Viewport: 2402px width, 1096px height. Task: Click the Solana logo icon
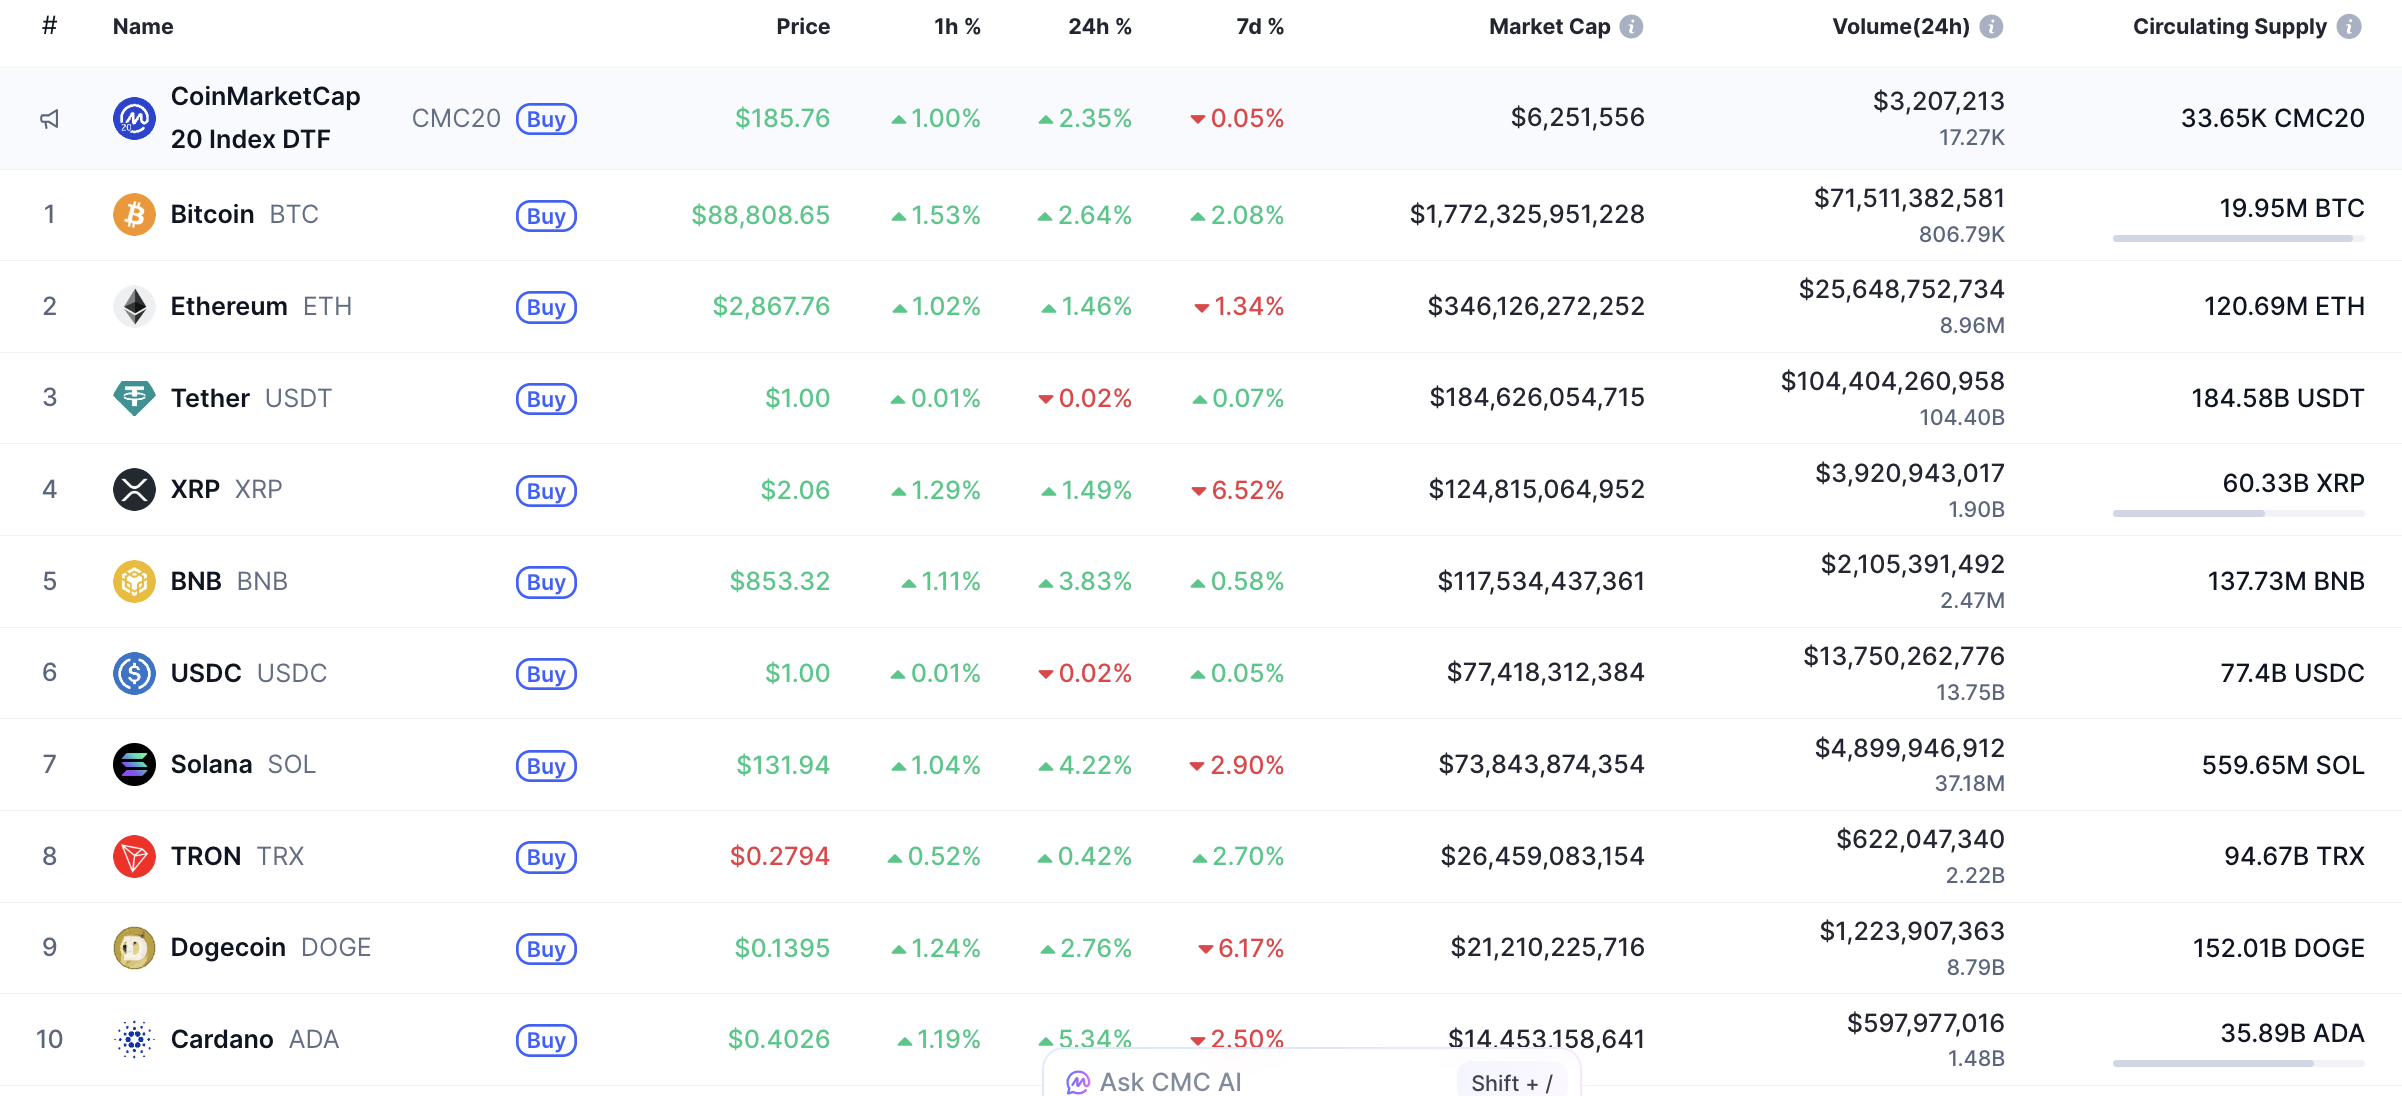[x=134, y=765]
